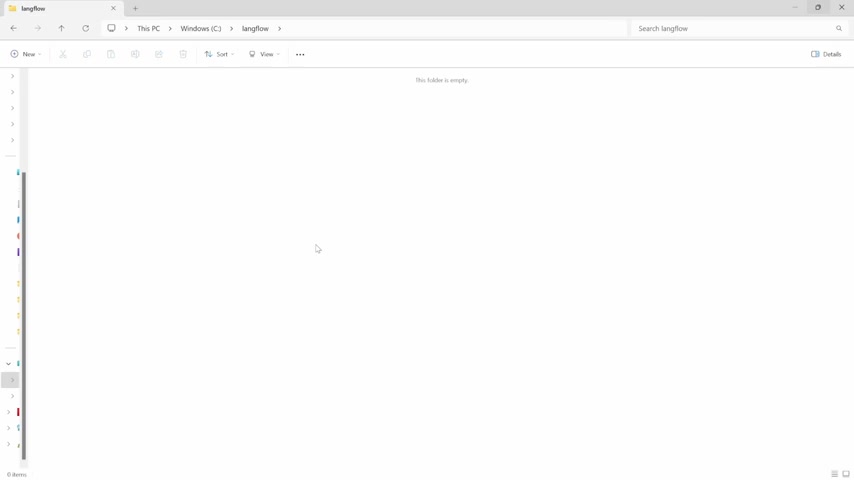Refresh the langflow folder view

[x=86, y=28]
